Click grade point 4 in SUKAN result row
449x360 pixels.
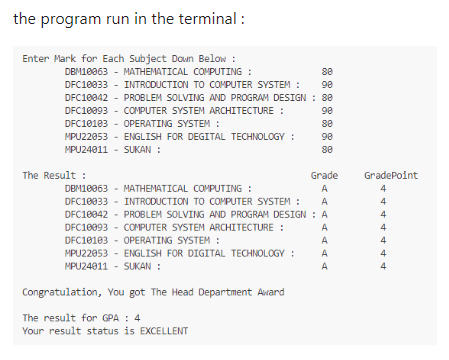383,266
